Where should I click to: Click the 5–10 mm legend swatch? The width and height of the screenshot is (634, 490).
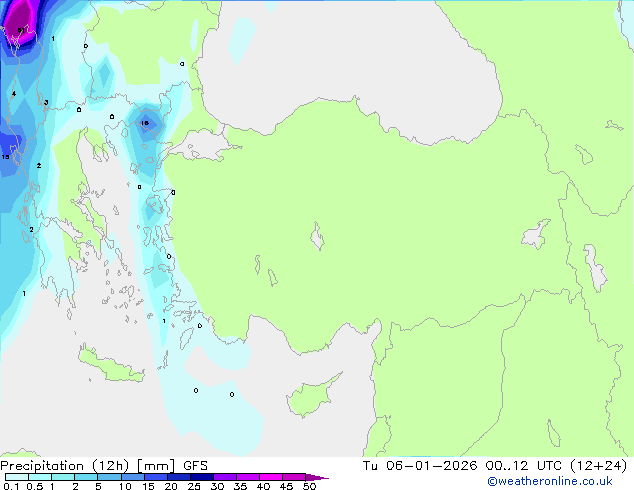coord(109,477)
